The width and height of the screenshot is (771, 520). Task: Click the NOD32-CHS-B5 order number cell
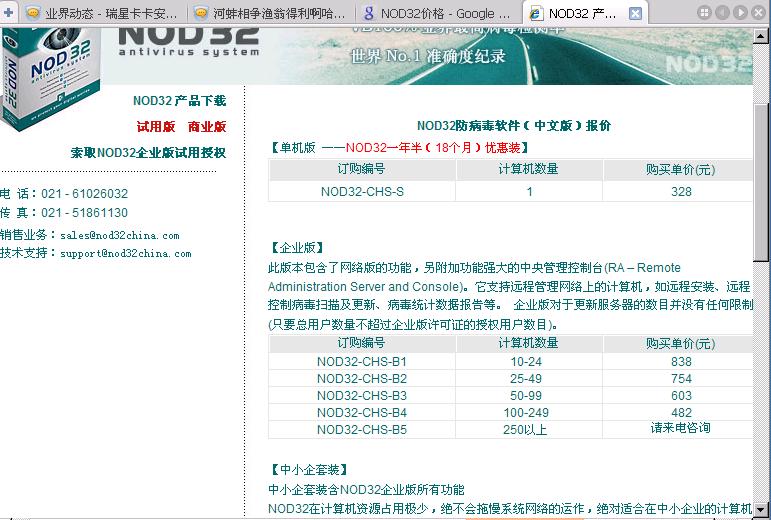[362, 430]
